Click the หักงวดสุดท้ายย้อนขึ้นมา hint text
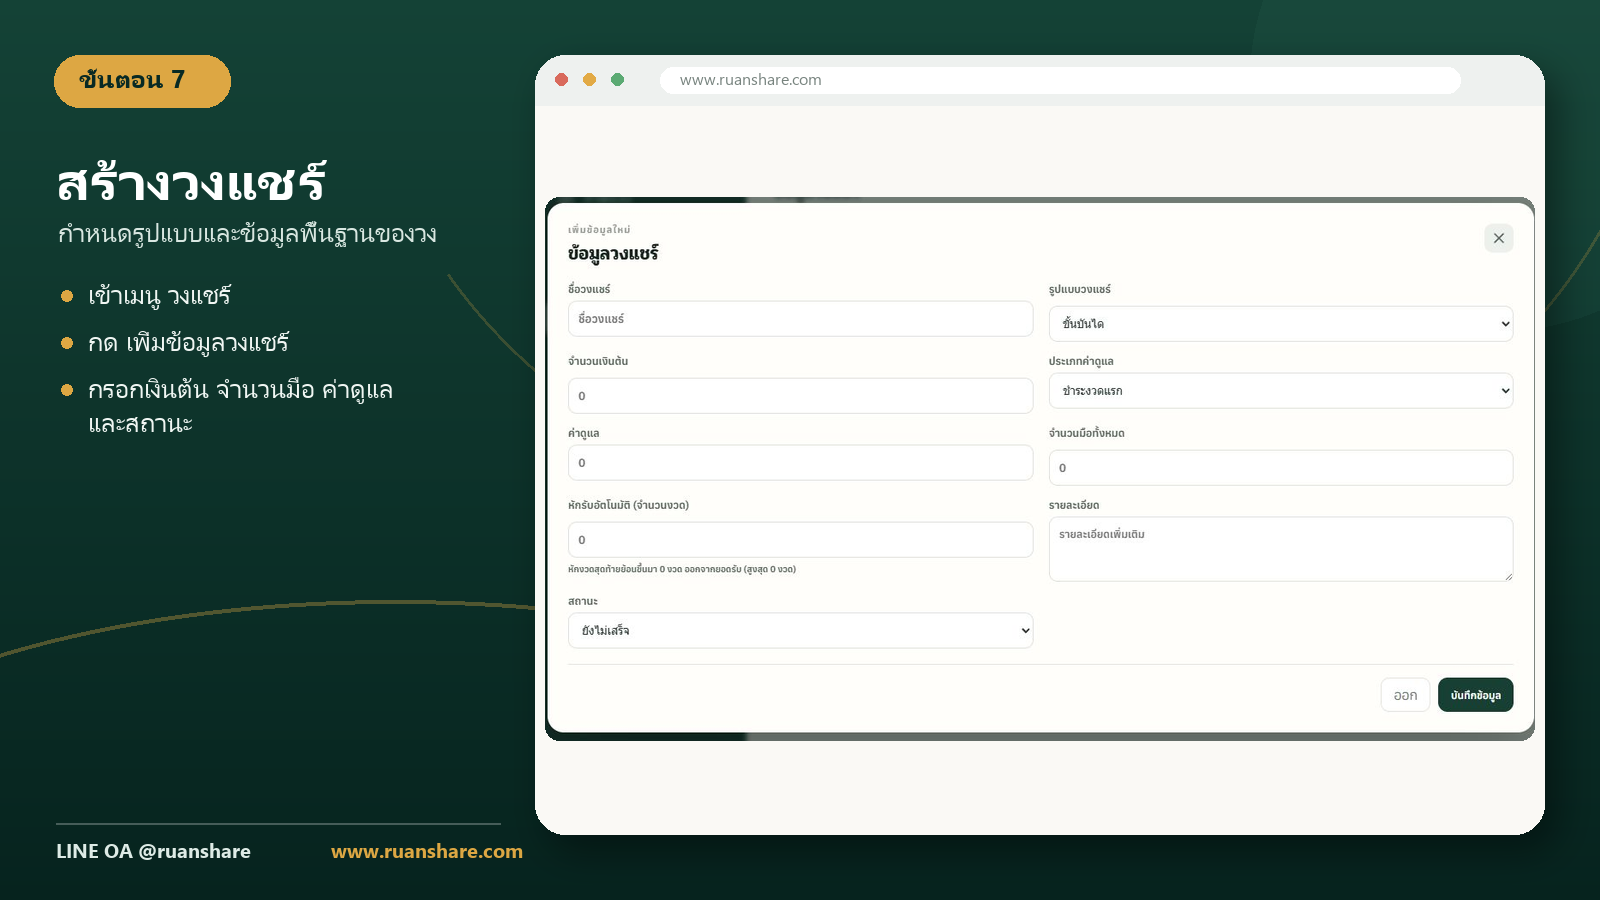The image size is (1600, 900). (x=682, y=569)
